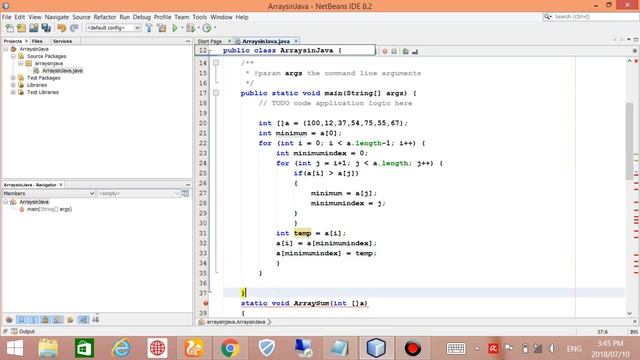Click the uncomment icon in editor toolbar
This screenshot has height=360, width=640.
pos(415,51)
